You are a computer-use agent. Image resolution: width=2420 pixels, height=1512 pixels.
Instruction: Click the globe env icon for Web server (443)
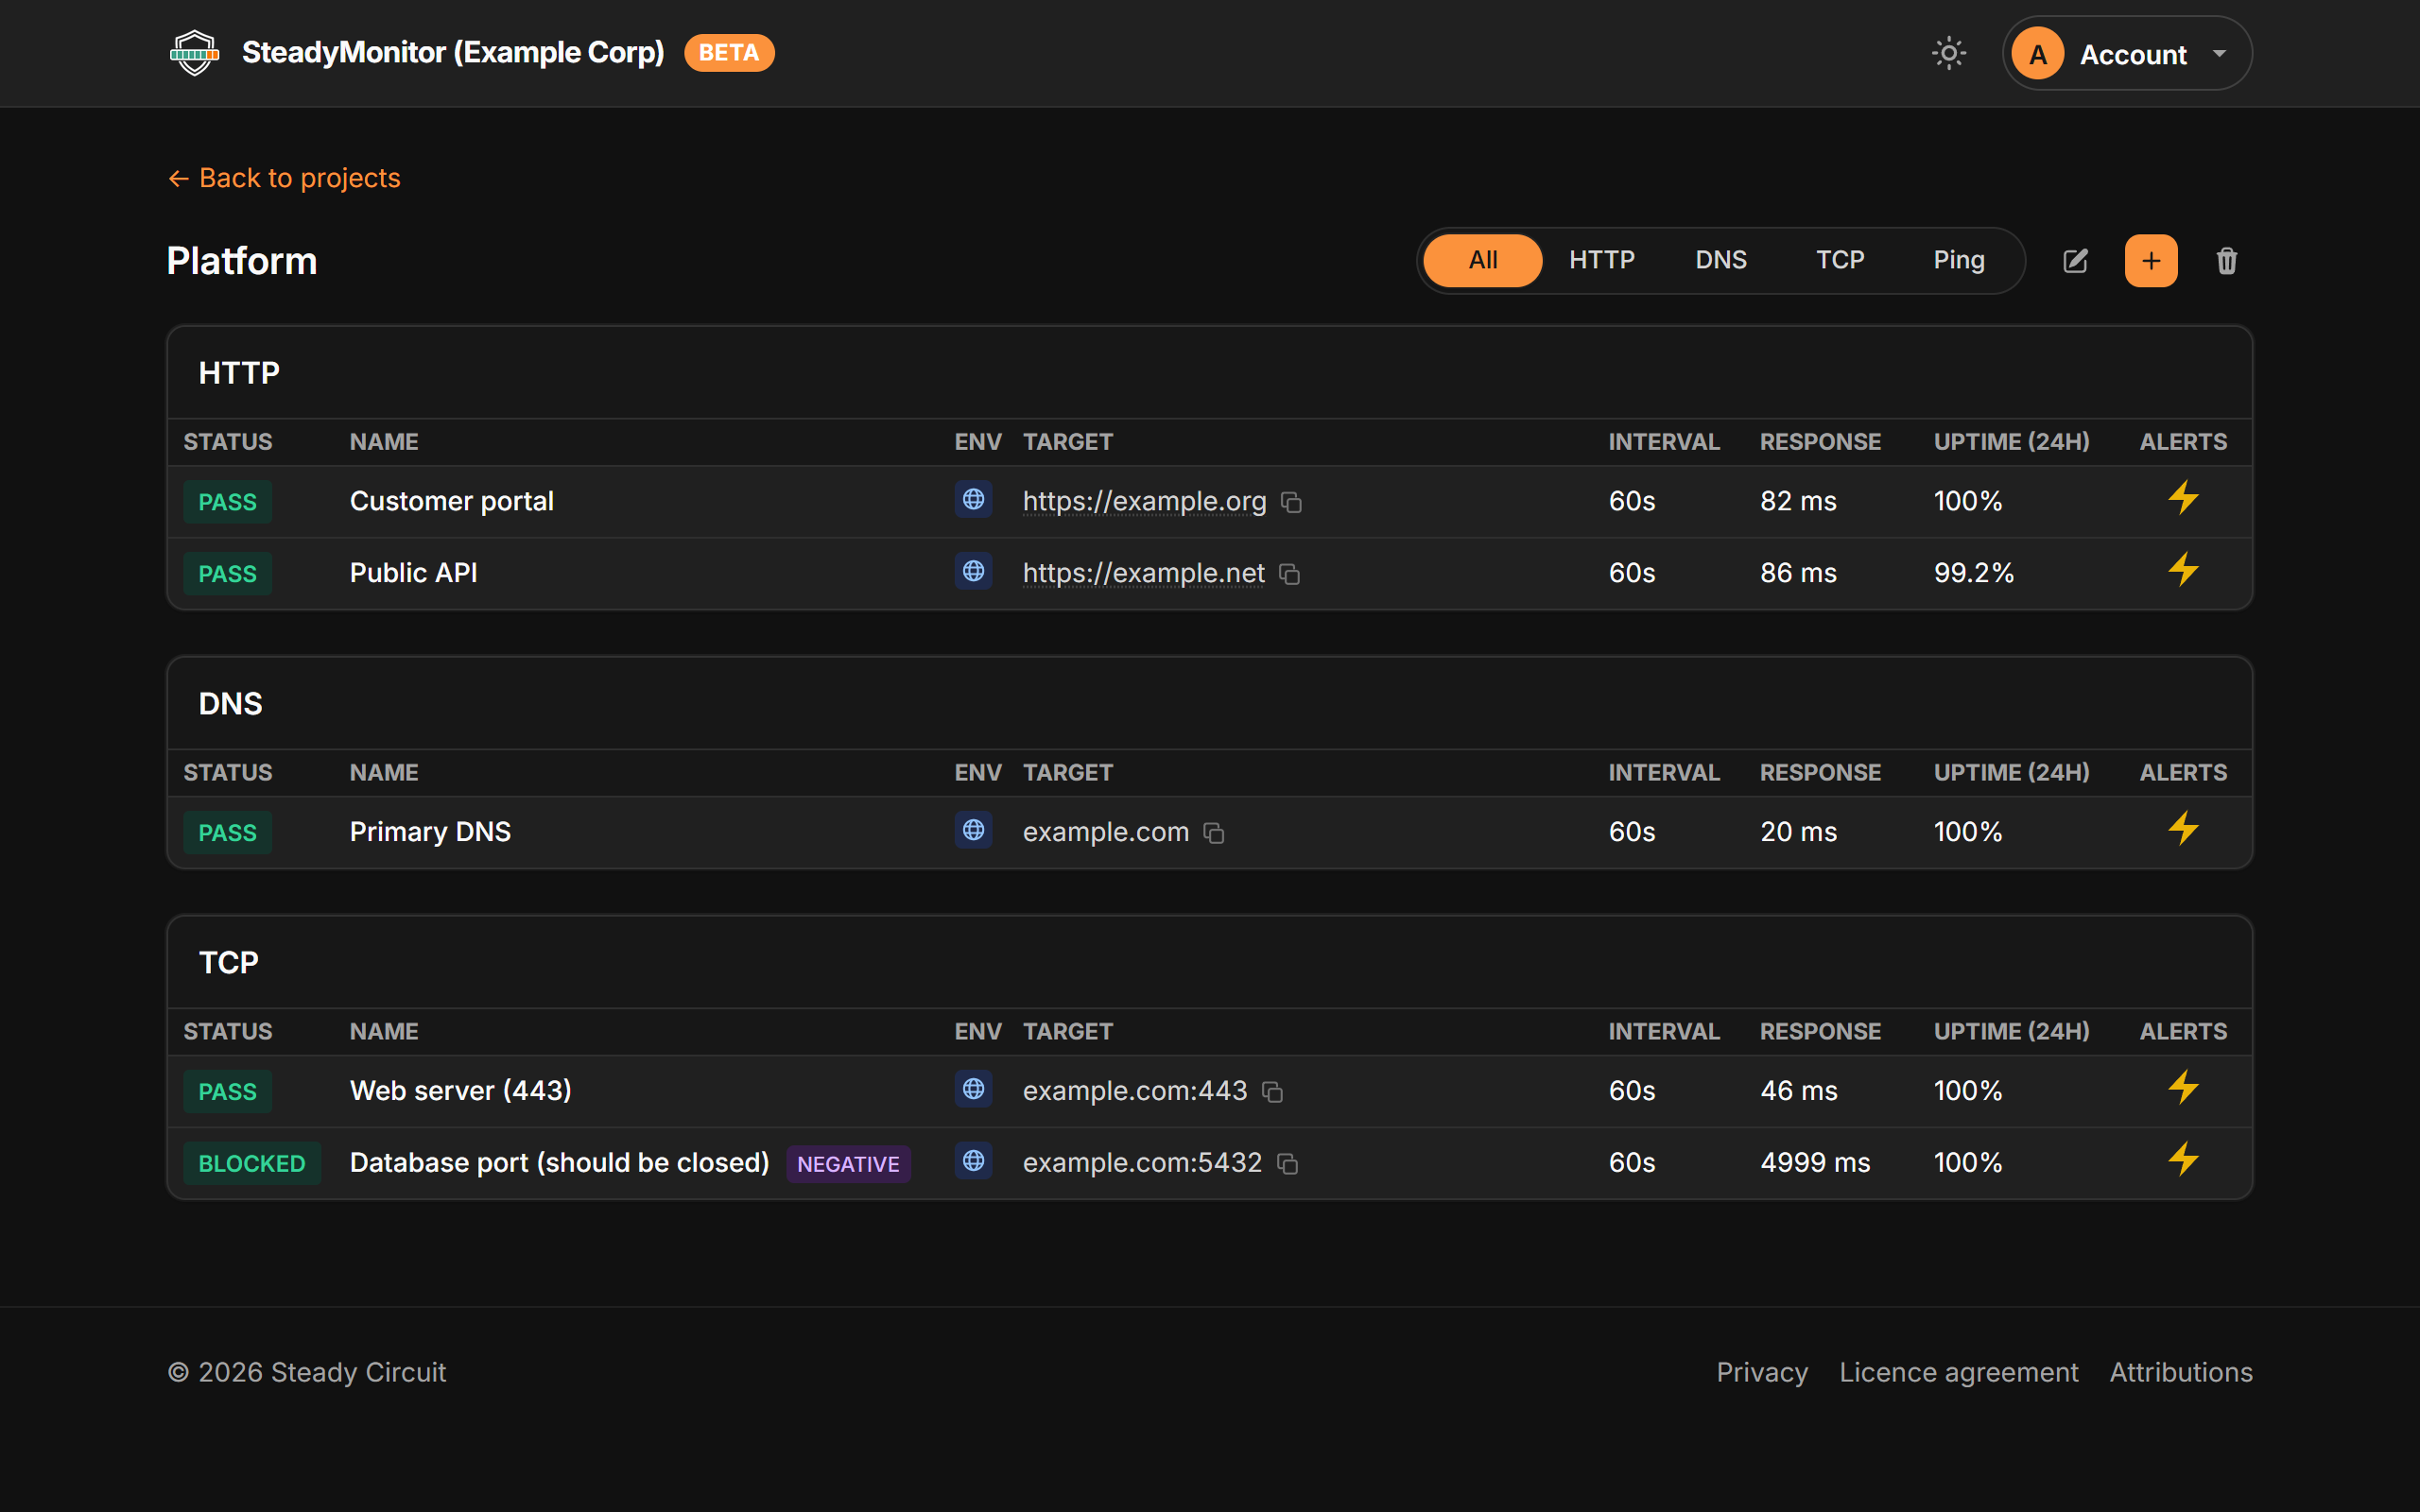click(973, 1089)
